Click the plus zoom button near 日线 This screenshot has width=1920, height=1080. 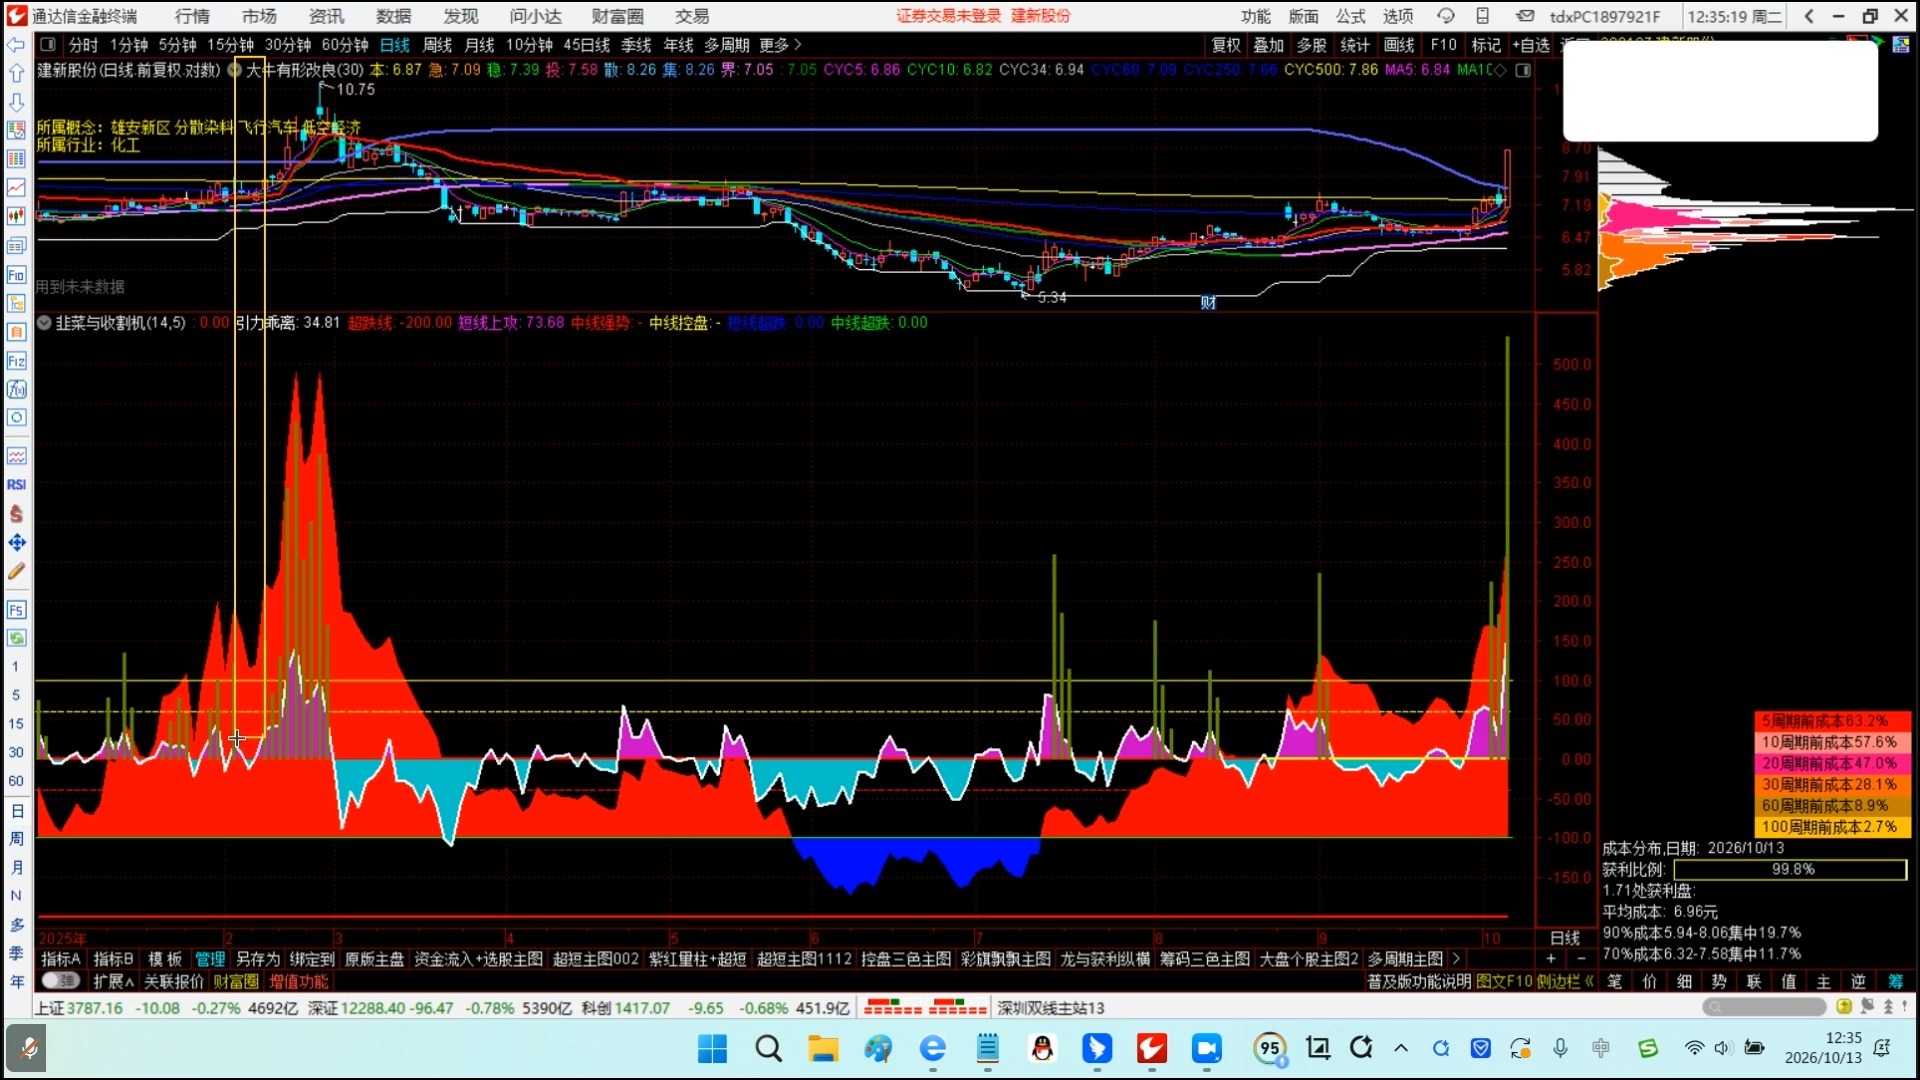point(1551,959)
